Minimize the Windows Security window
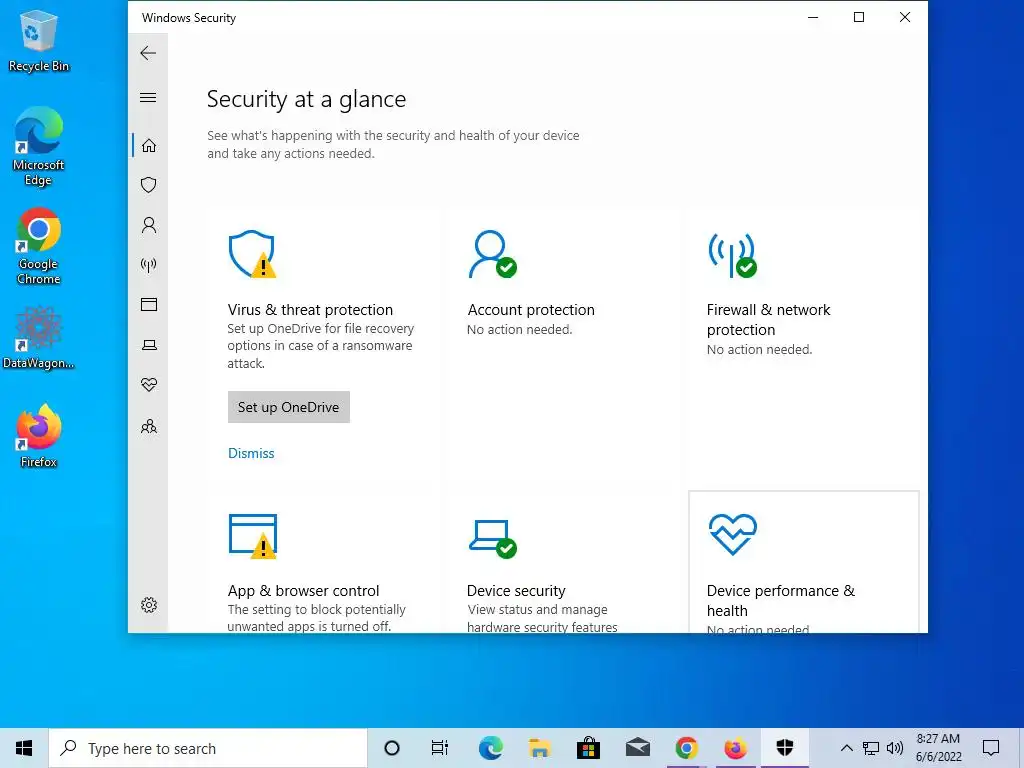This screenshot has height=768, width=1024. (813, 17)
